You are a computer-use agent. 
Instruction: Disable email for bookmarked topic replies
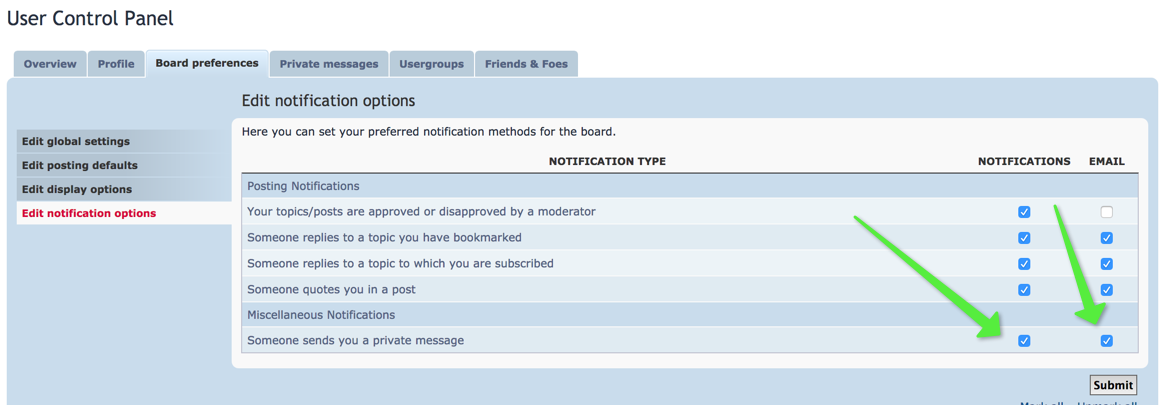point(1106,238)
